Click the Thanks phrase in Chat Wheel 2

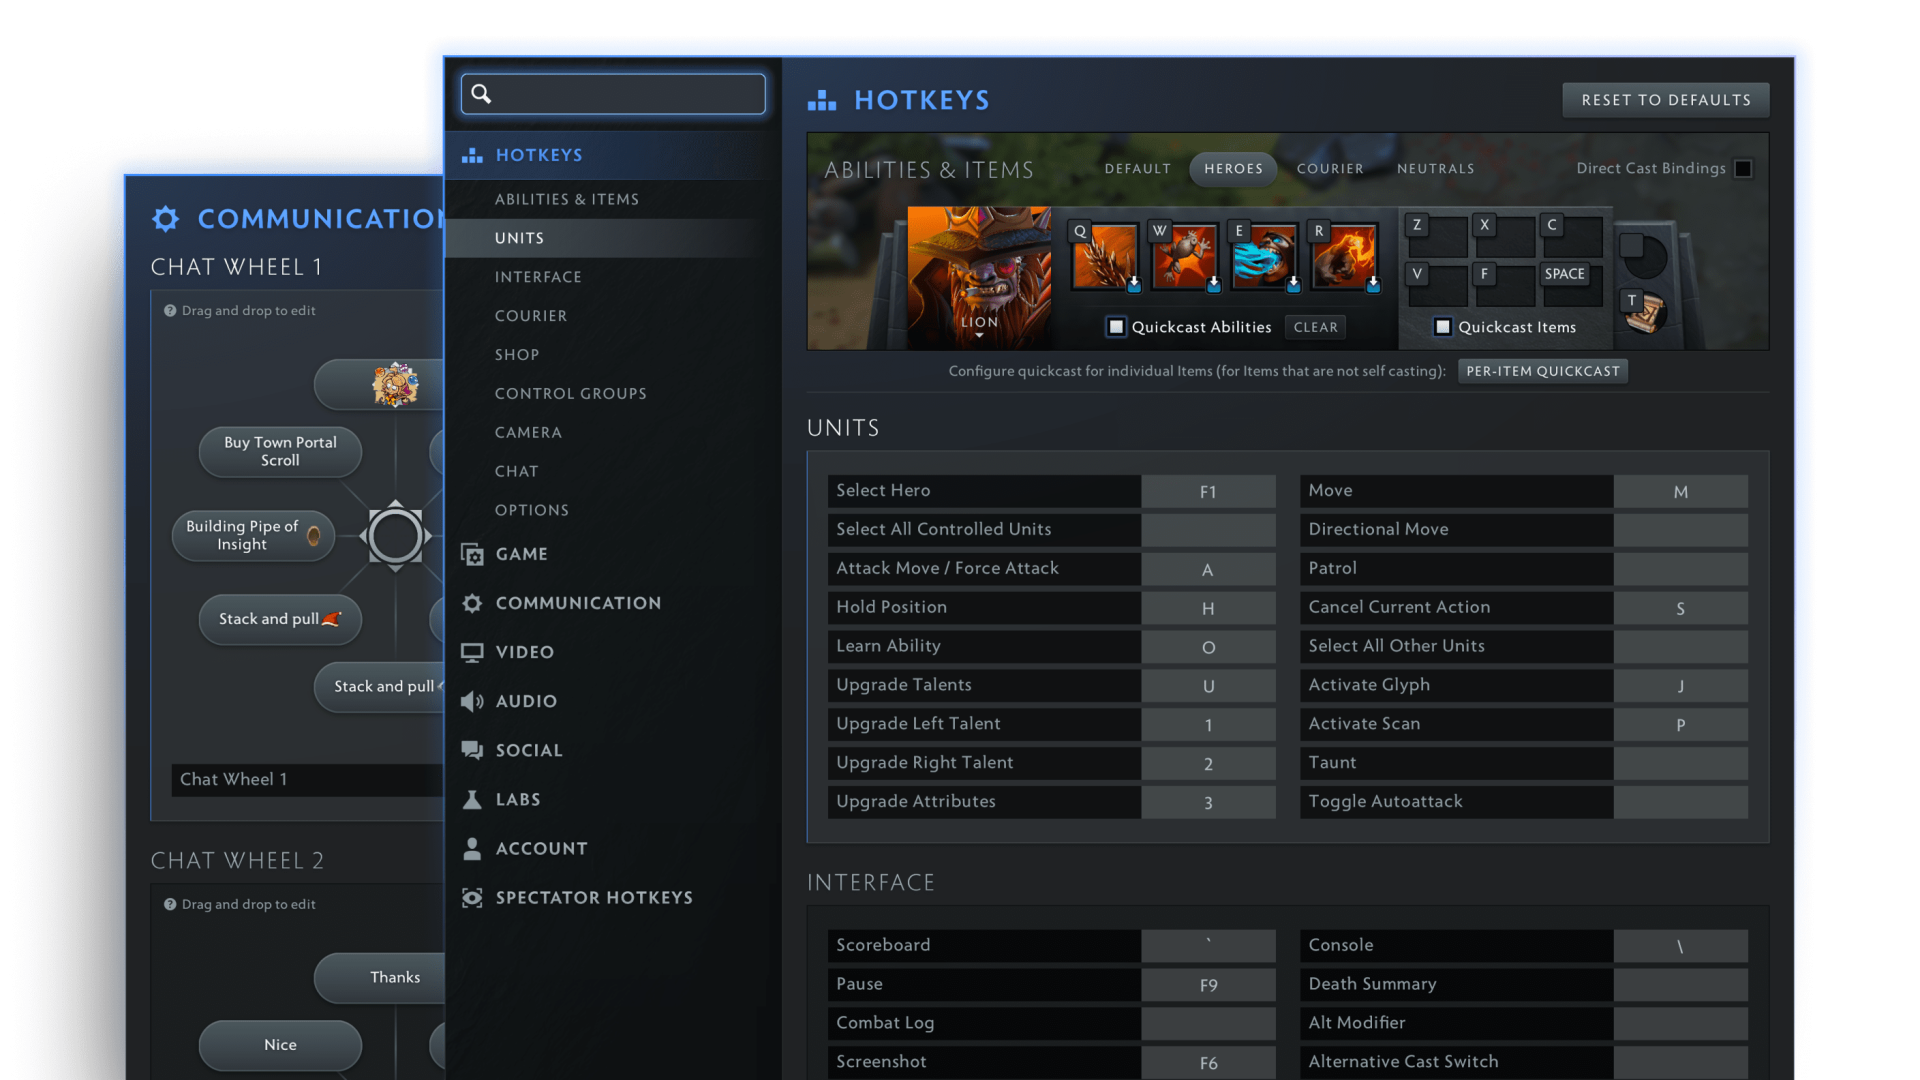click(380, 978)
